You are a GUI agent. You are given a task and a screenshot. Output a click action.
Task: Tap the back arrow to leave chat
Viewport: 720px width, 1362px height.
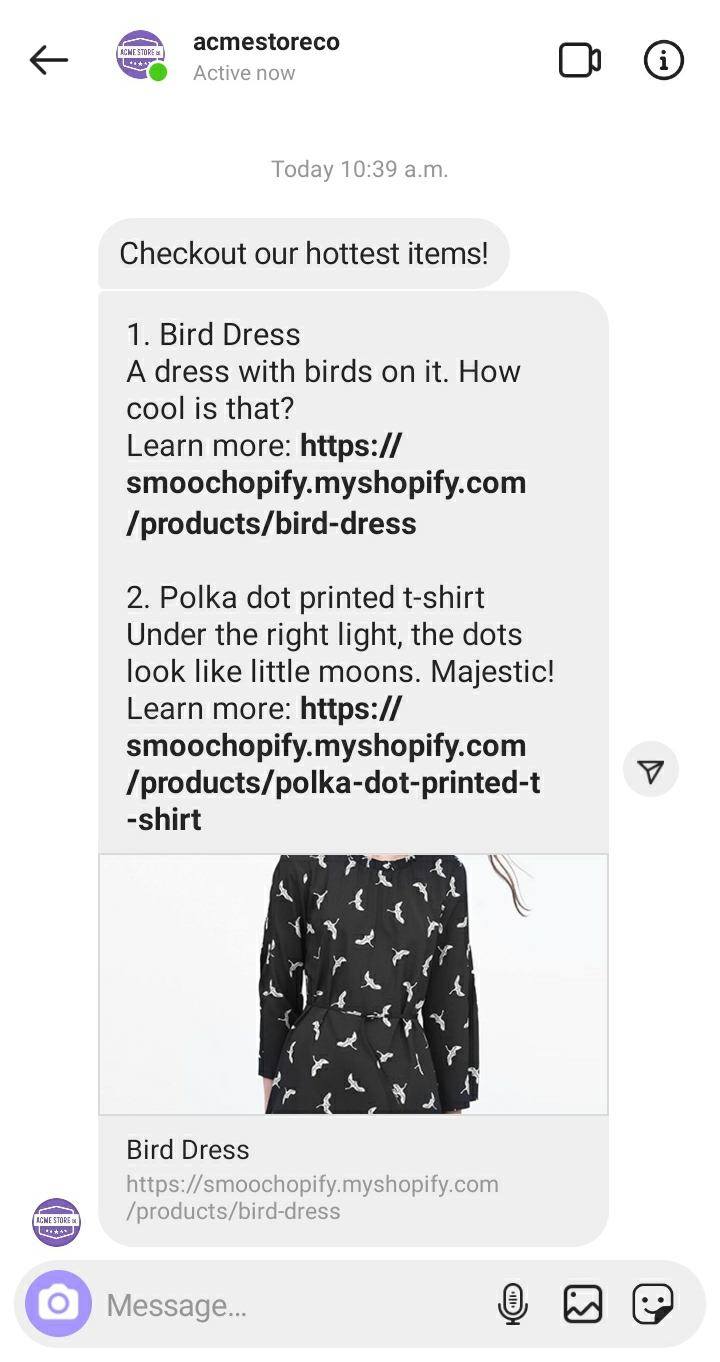point(48,61)
